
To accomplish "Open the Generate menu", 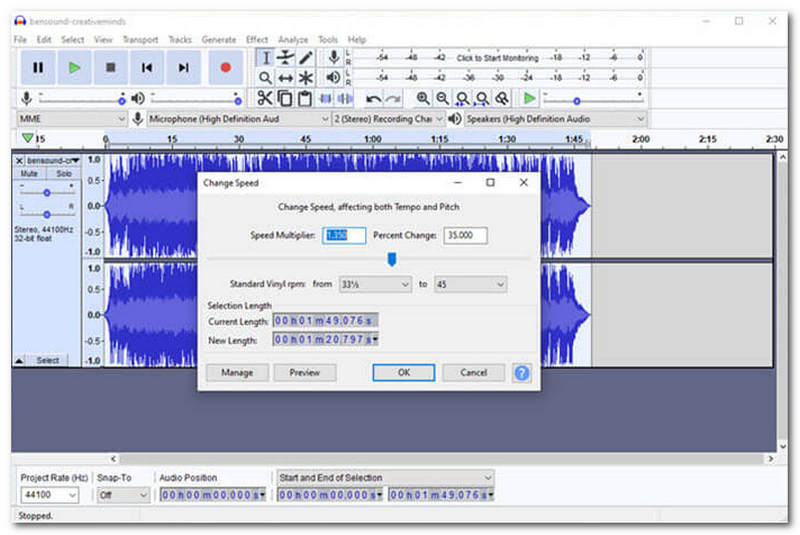I will point(218,39).
